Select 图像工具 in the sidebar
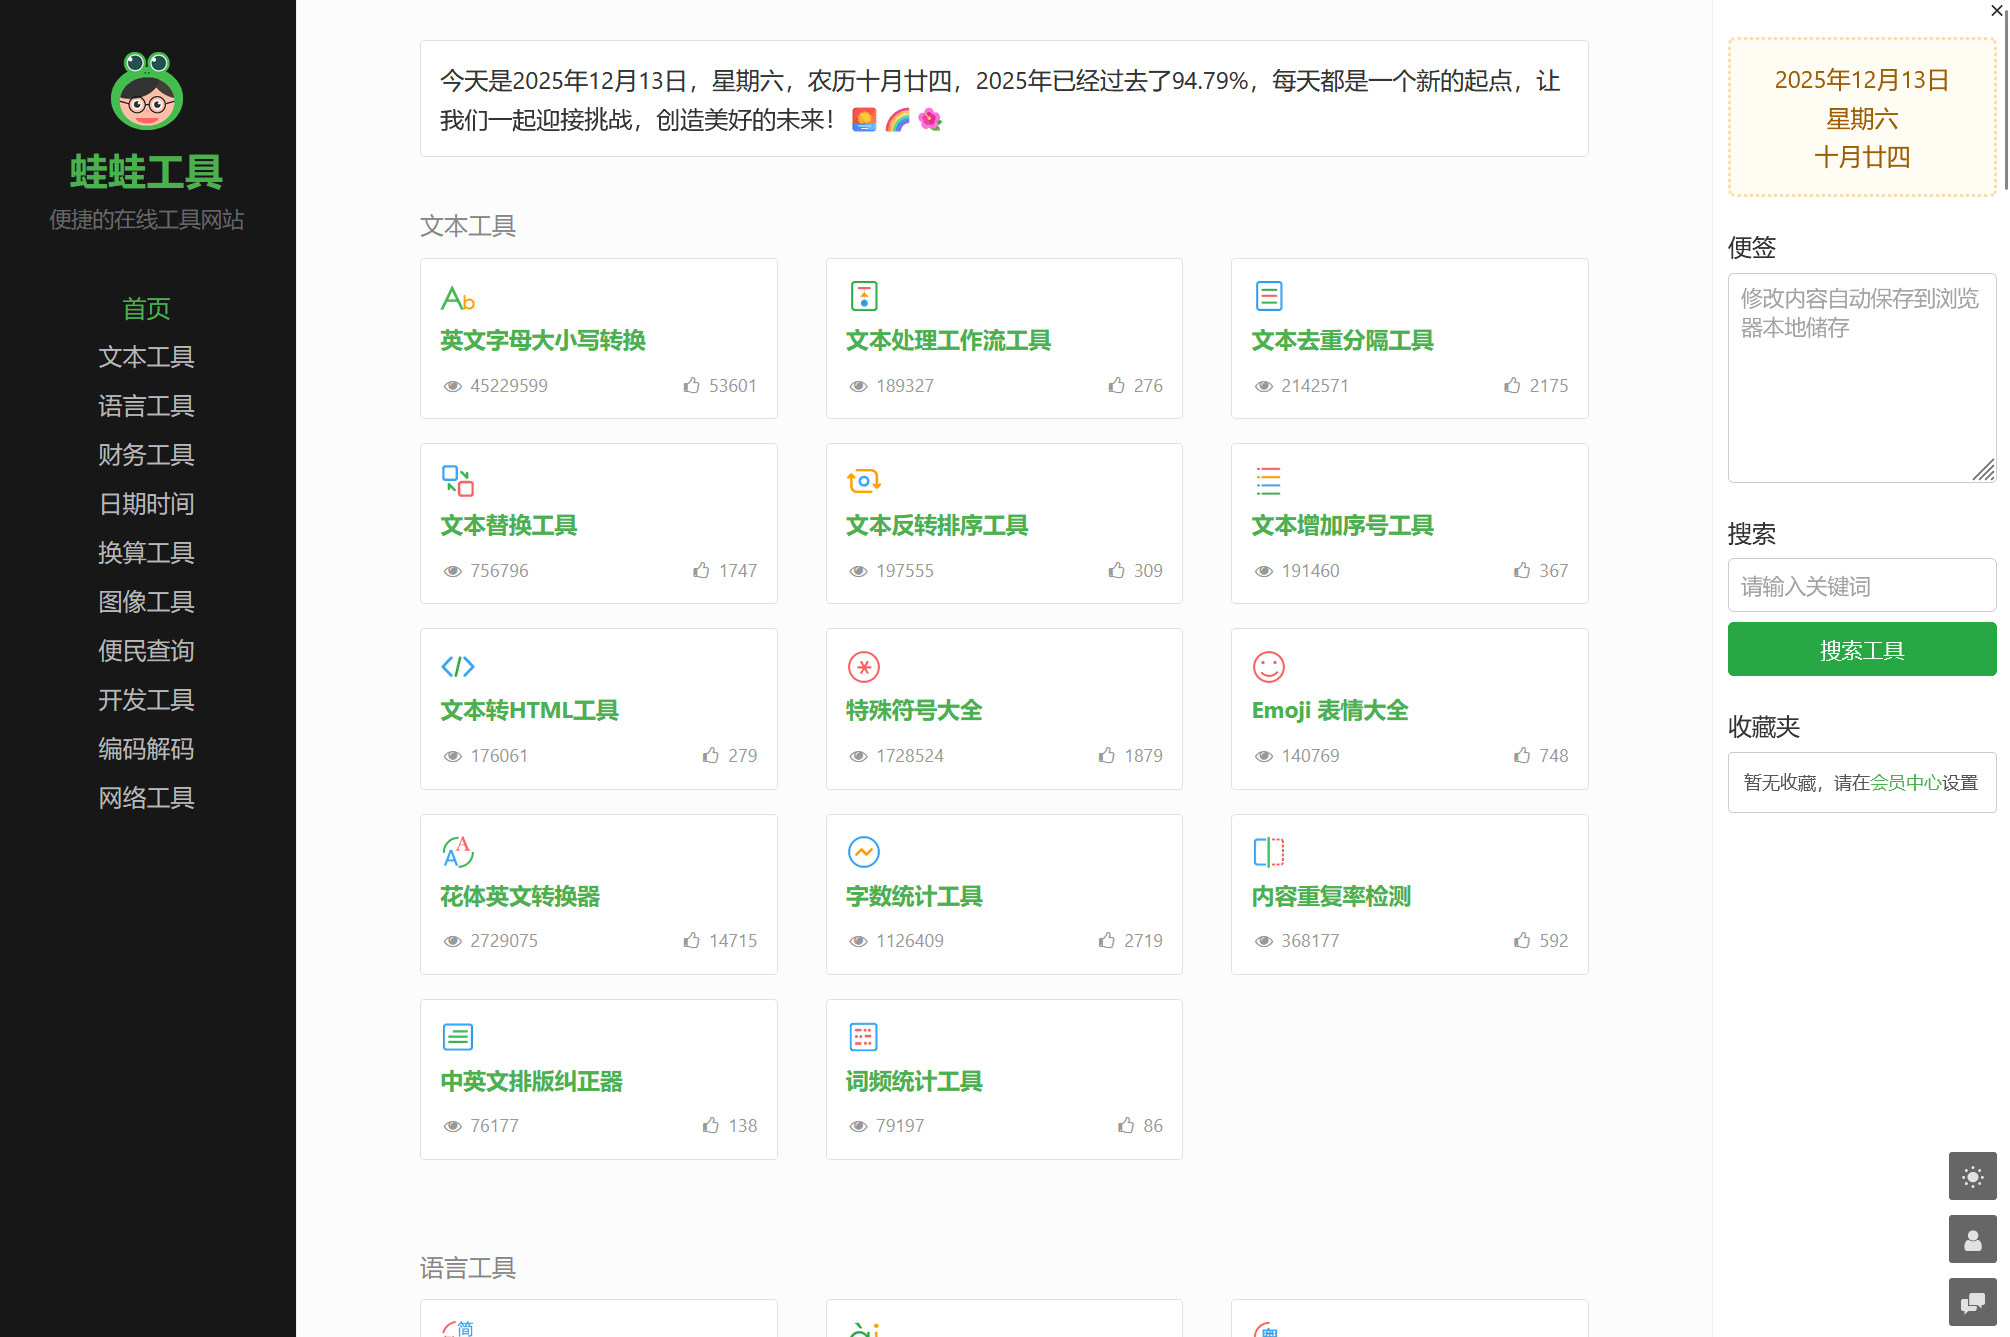2010x1337 pixels. tap(146, 601)
